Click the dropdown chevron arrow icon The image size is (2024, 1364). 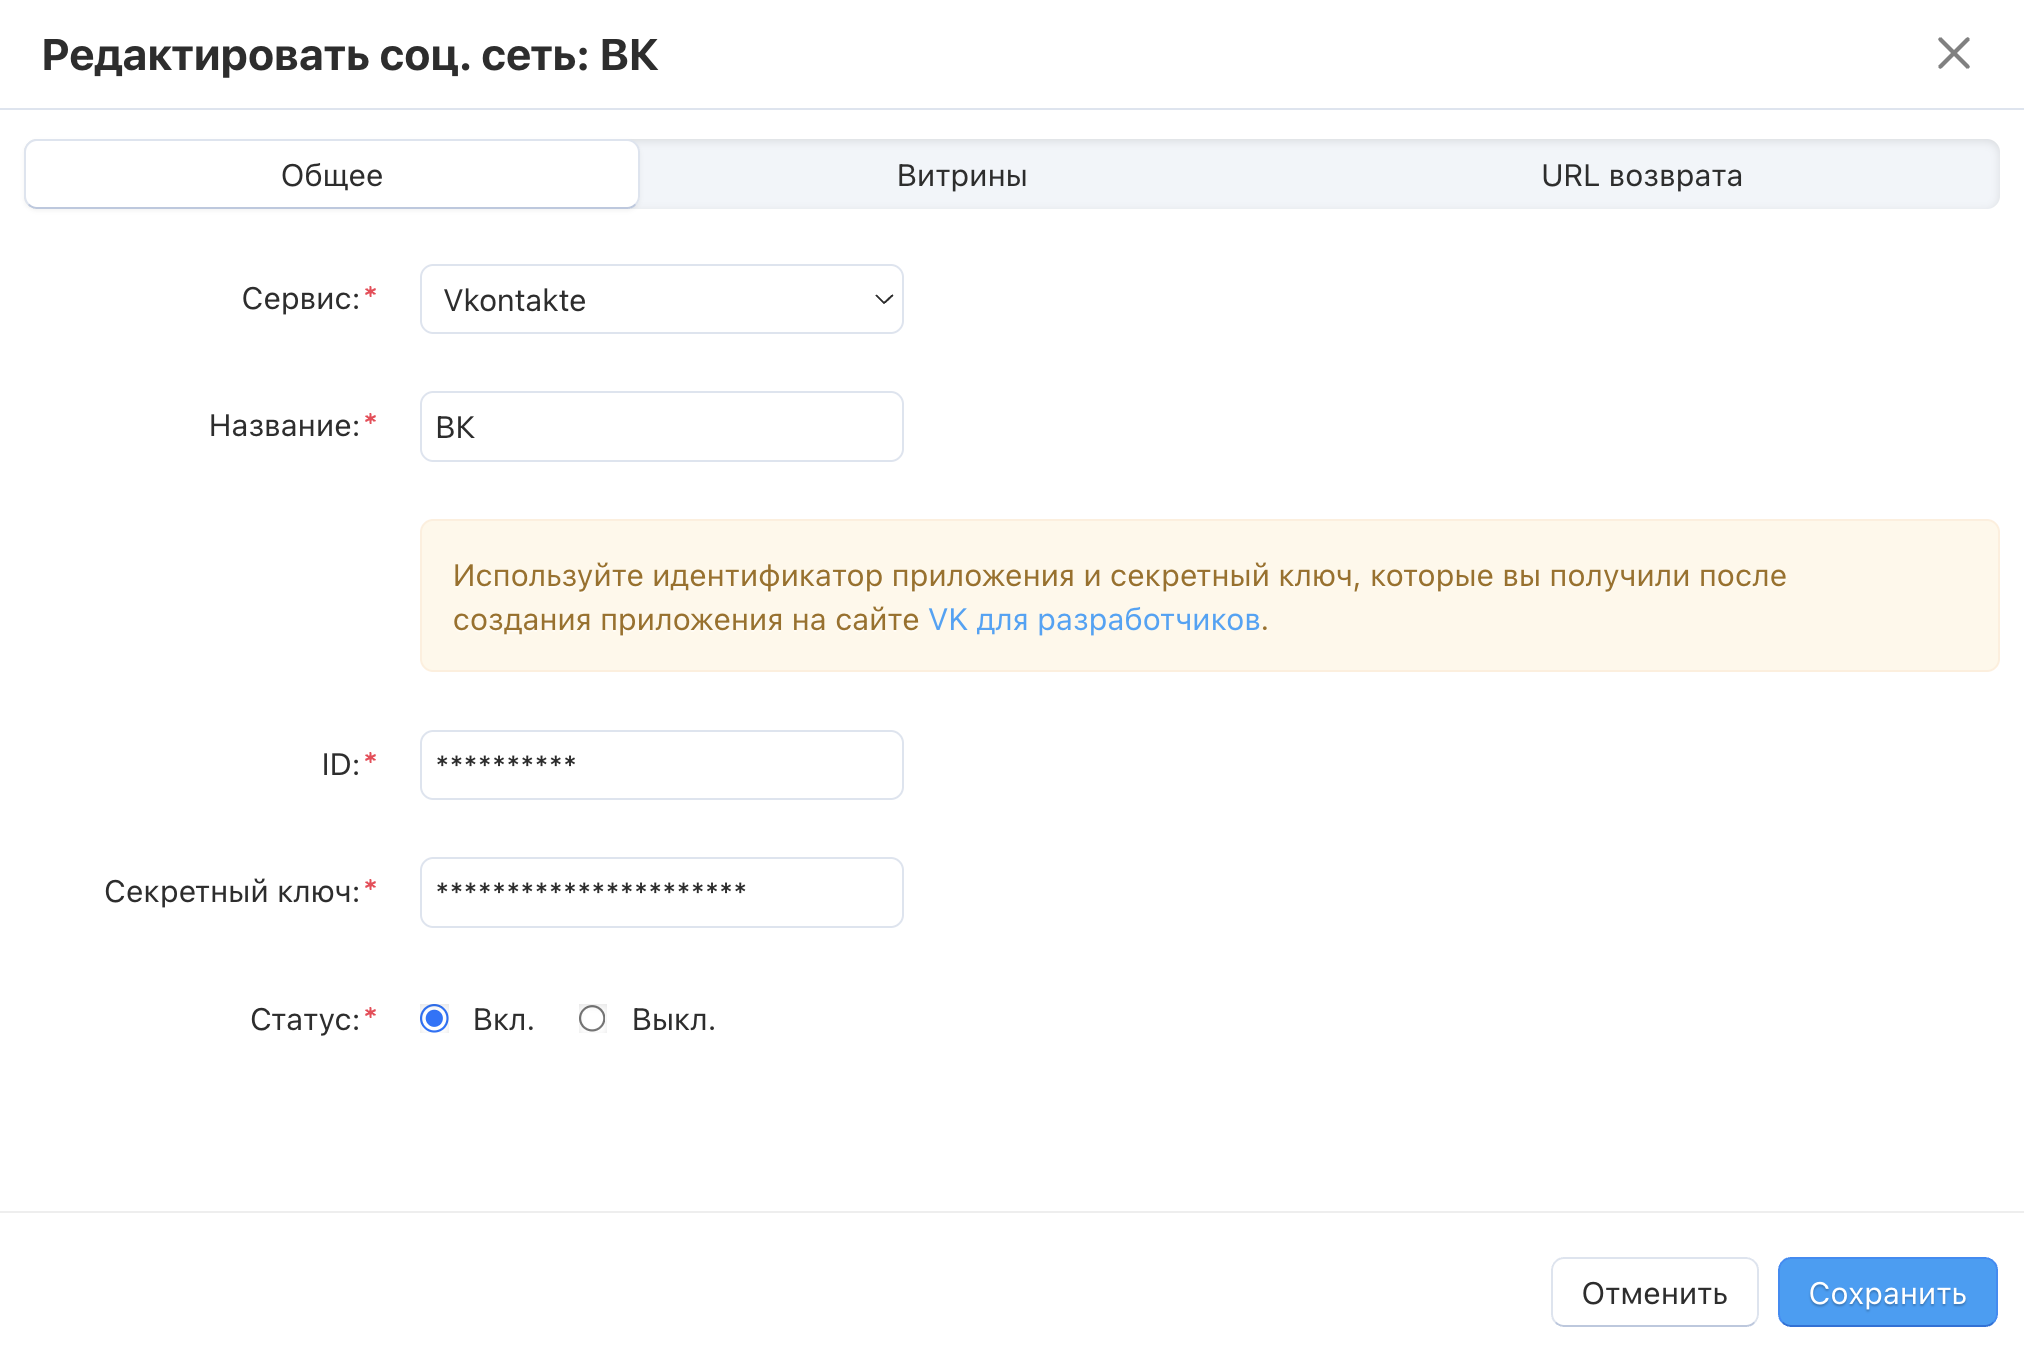click(x=883, y=300)
